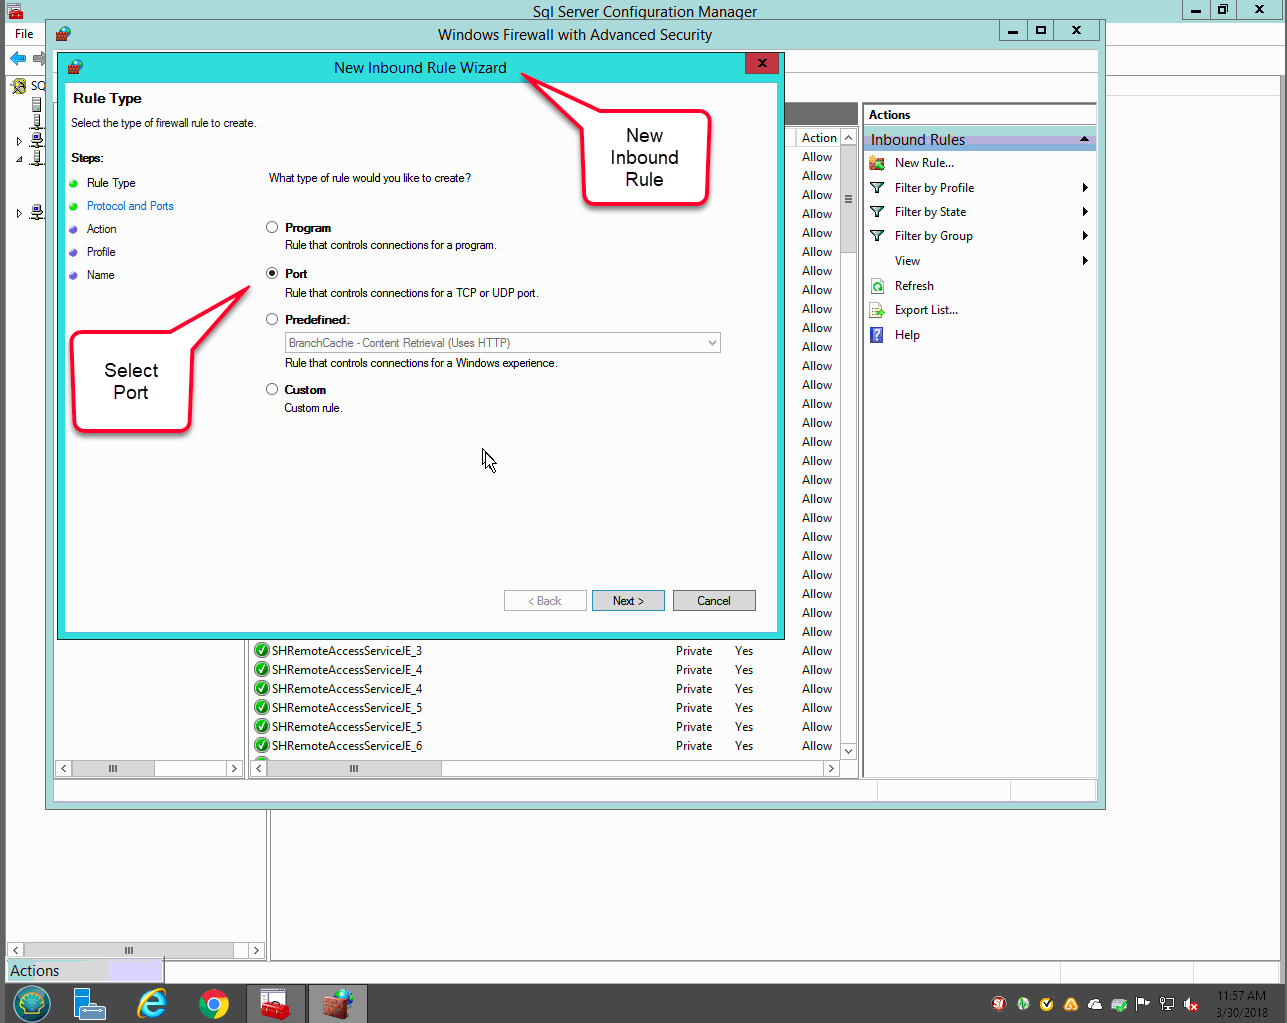Expand the View submenu arrow
Viewport: 1287px width, 1023px height.
coord(1085,261)
